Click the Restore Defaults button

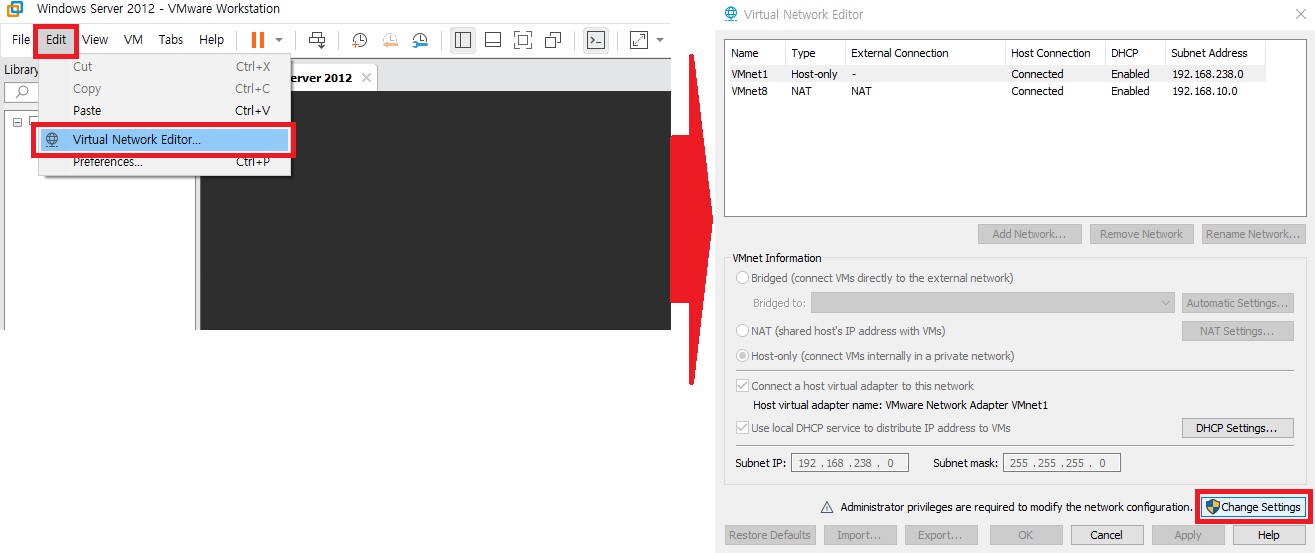[770, 535]
